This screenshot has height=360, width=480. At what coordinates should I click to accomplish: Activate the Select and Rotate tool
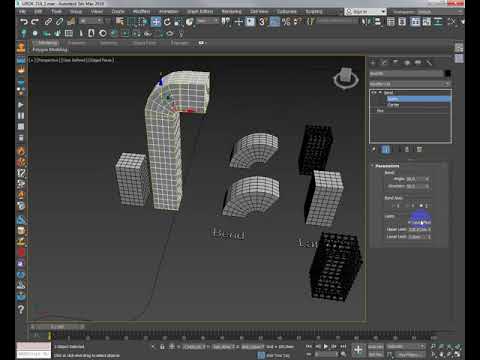(x=167, y=22)
